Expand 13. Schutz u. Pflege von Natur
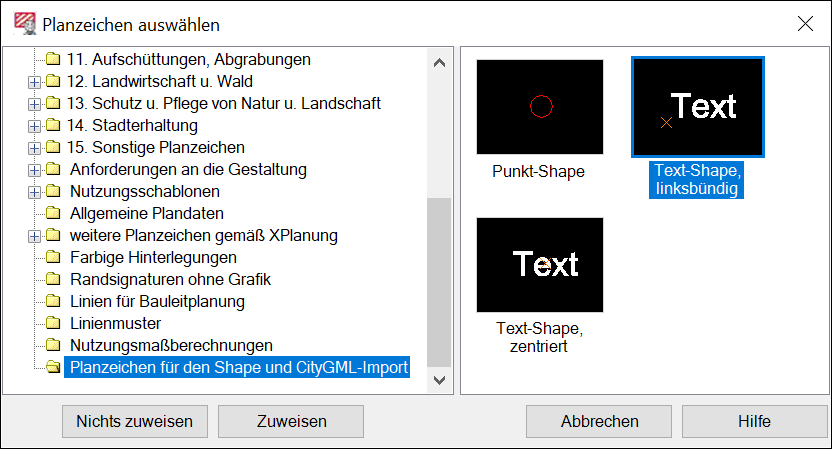The image size is (832, 449). tap(35, 104)
